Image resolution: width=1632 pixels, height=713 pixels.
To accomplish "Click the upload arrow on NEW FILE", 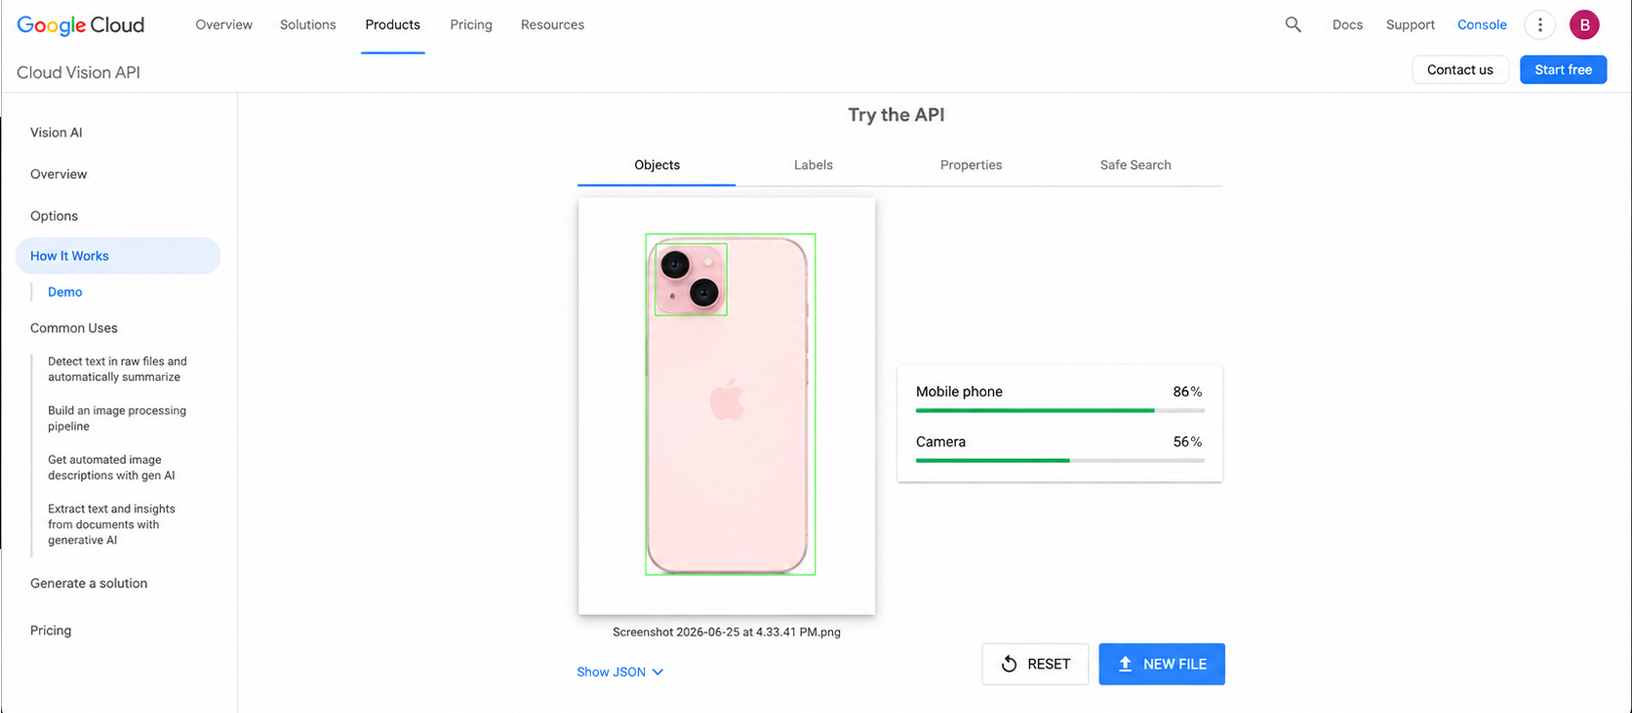I will coord(1125,664).
